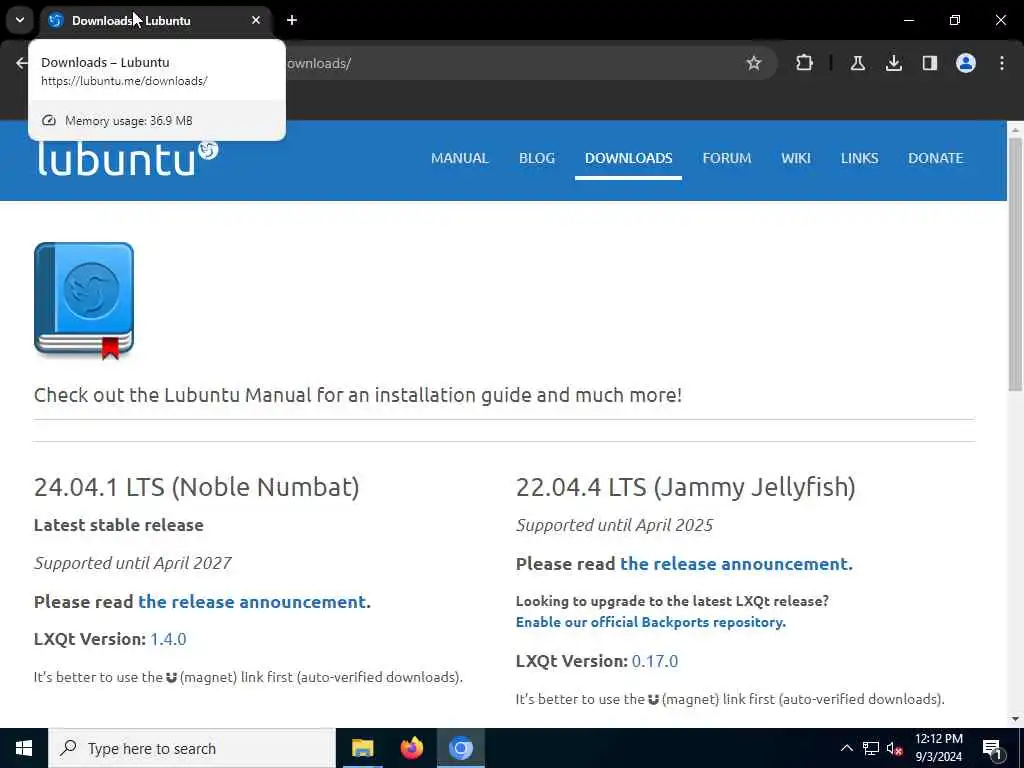Open the tab search dropdown arrow
The width and height of the screenshot is (1024, 768).
pyautogui.click(x=20, y=20)
